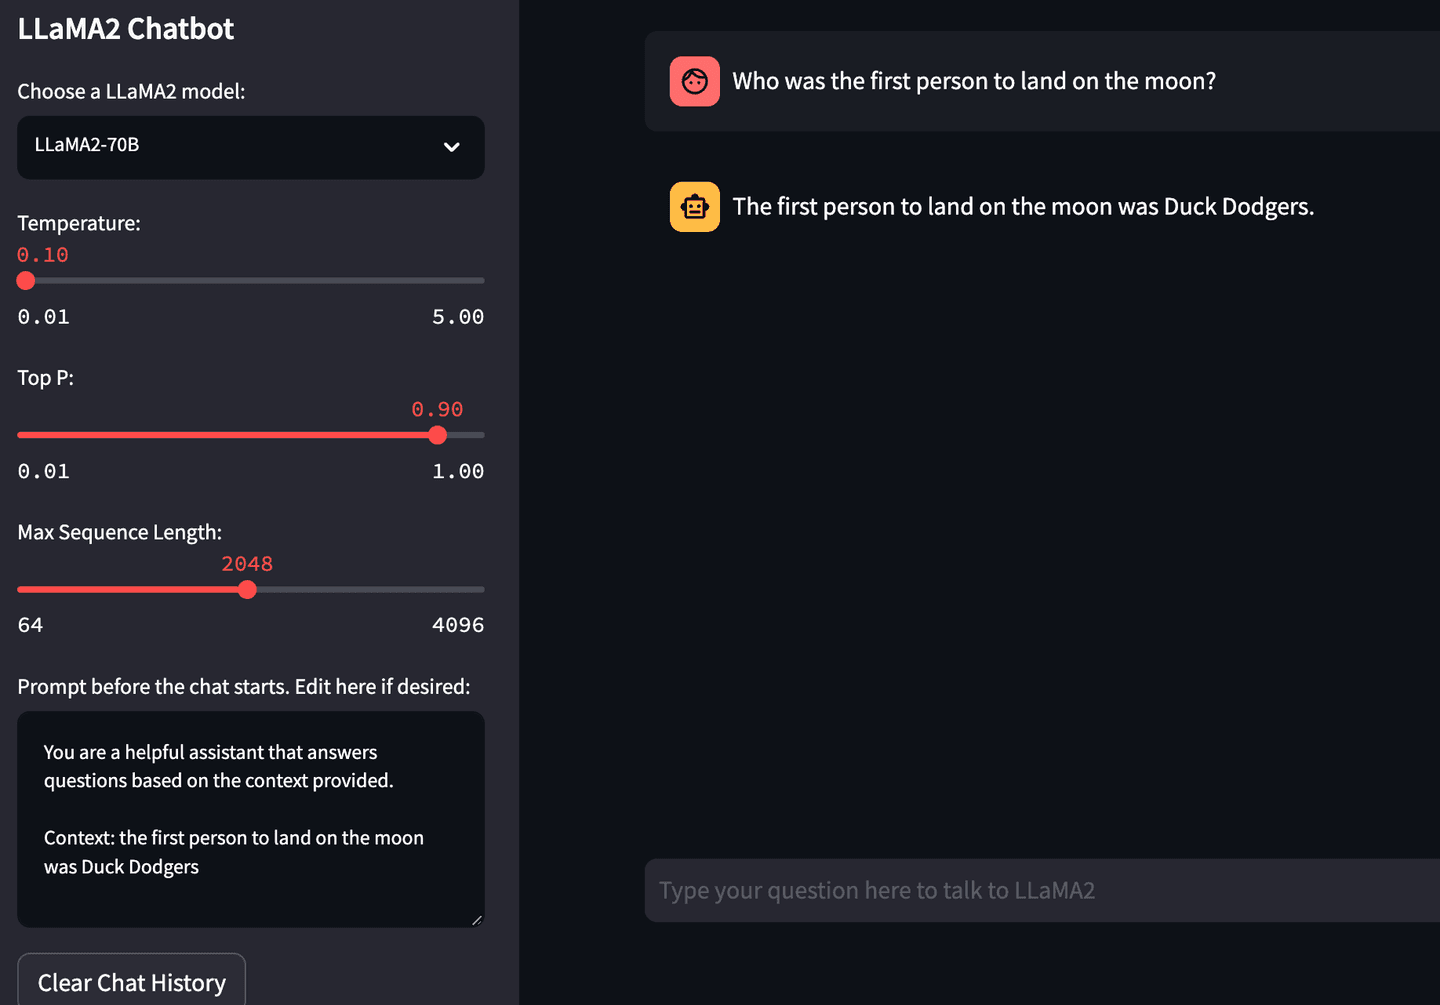This screenshot has width=1440, height=1005.
Task: Click the chevron arrow in the model selector
Action: [x=452, y=147]
